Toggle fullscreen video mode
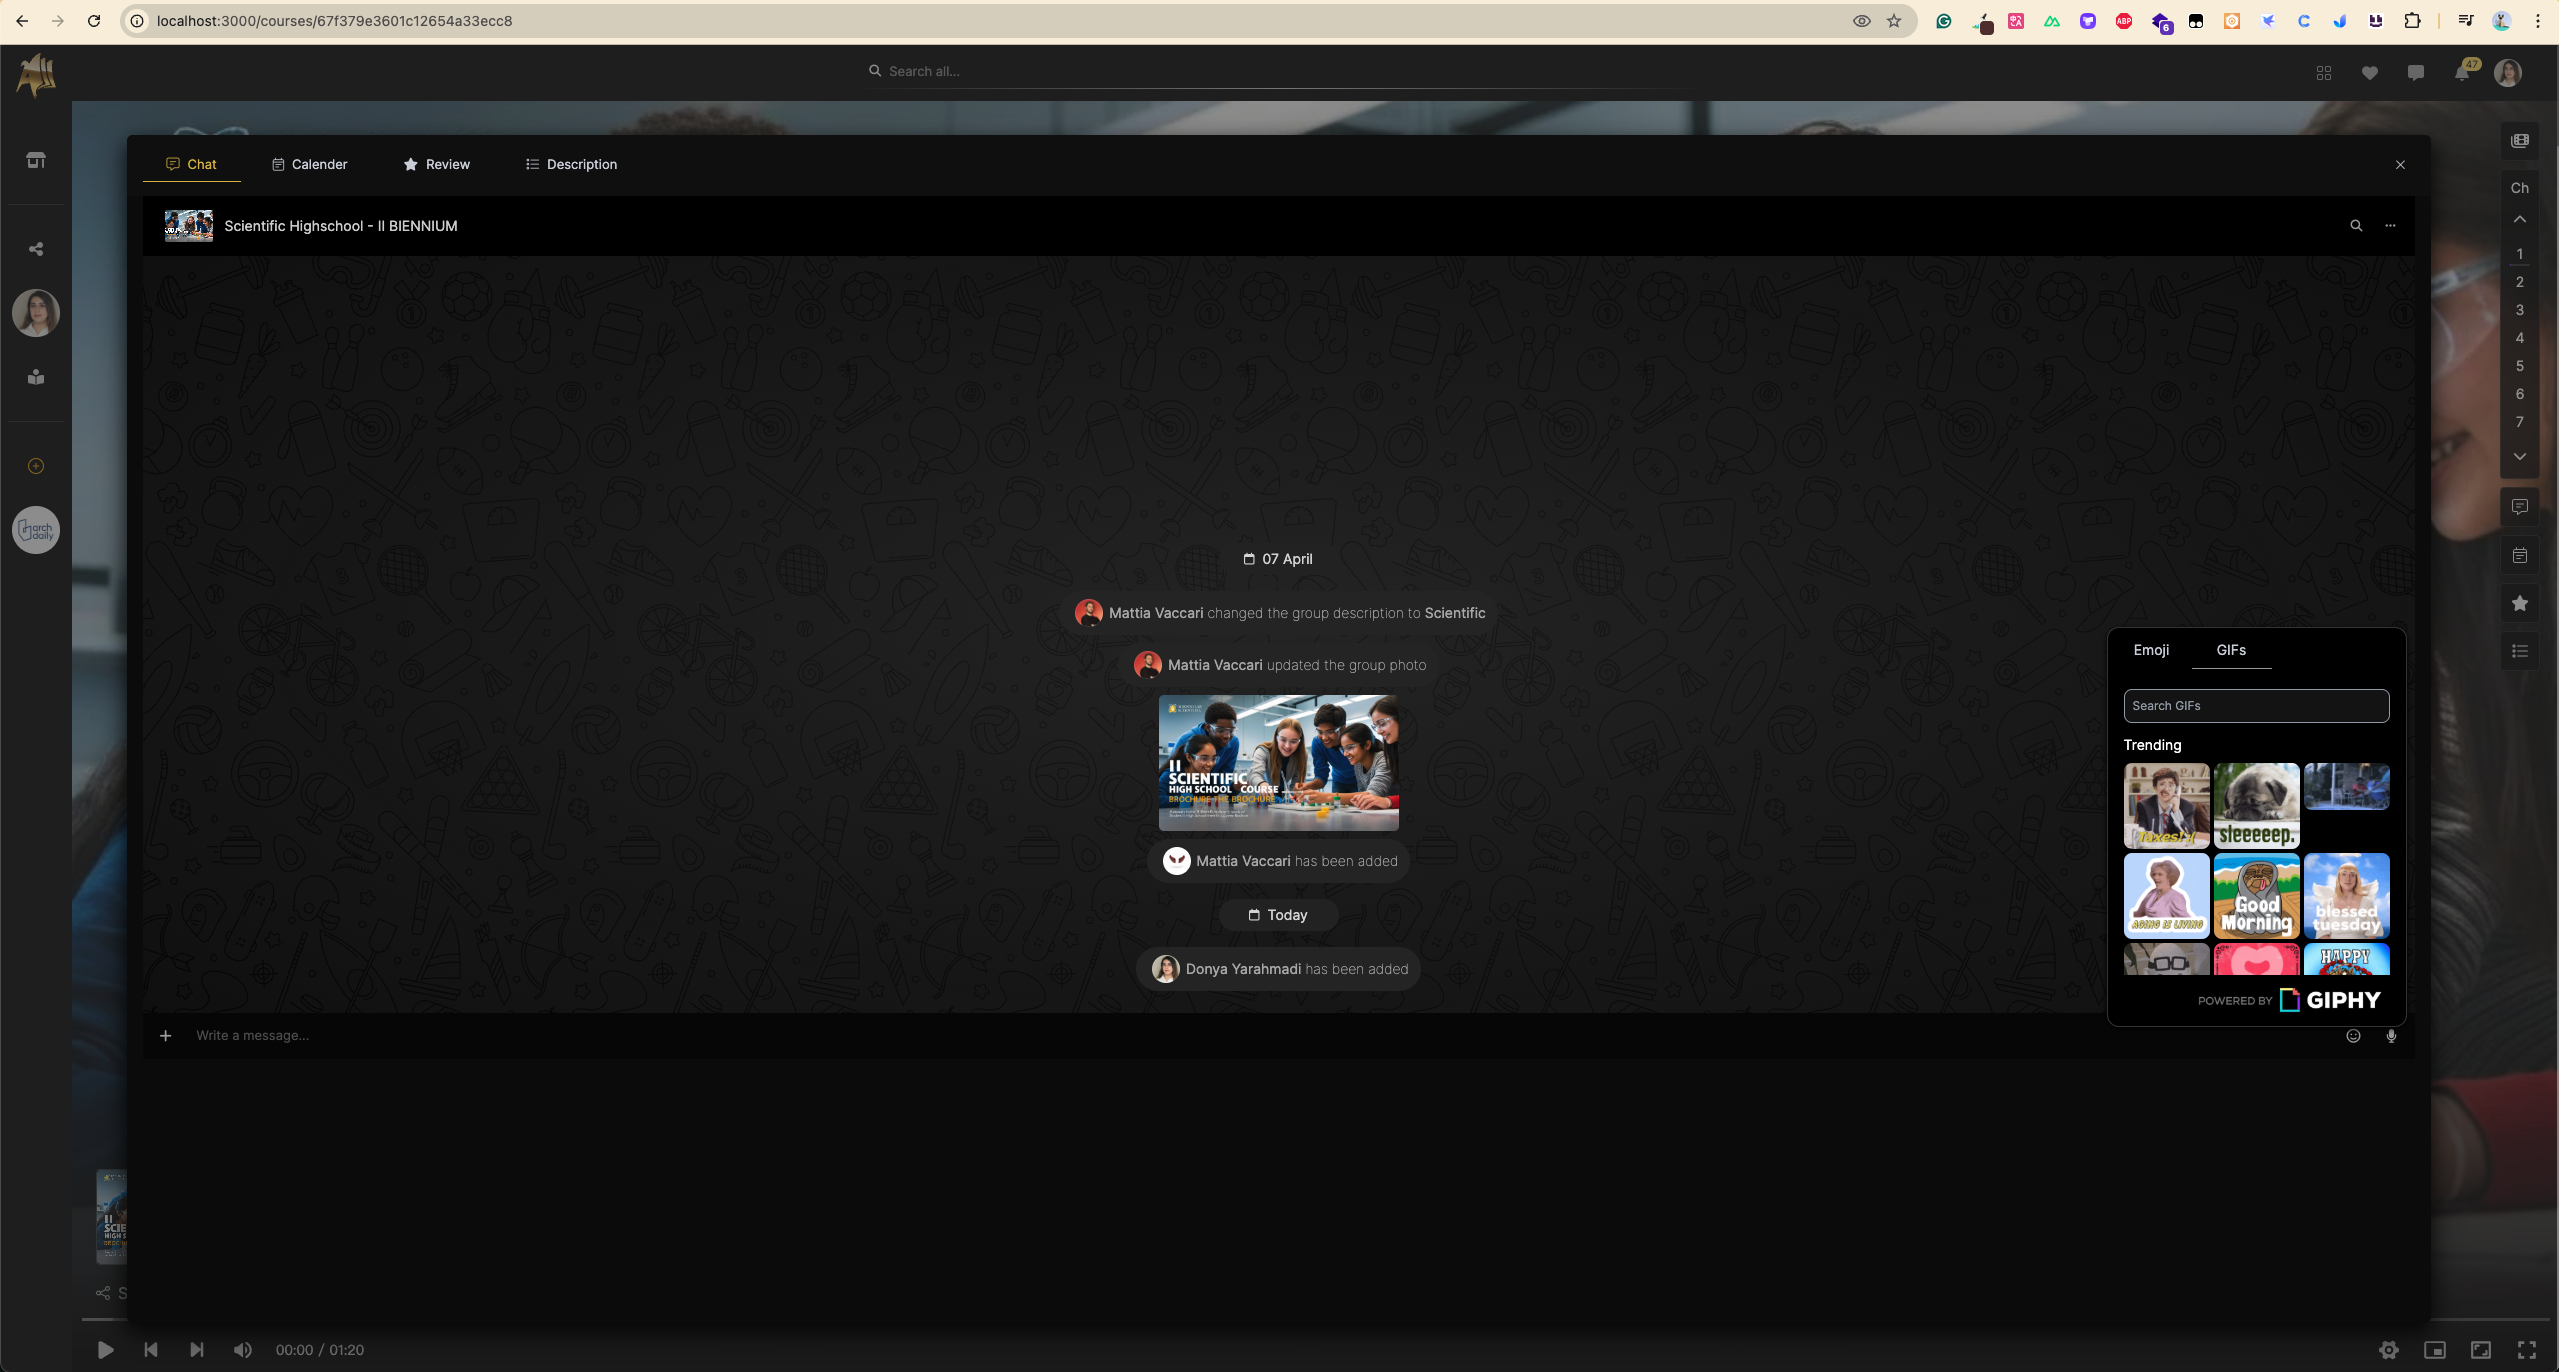The height and width of the screenshot is (1372, 2559). pos(2527,1350)
